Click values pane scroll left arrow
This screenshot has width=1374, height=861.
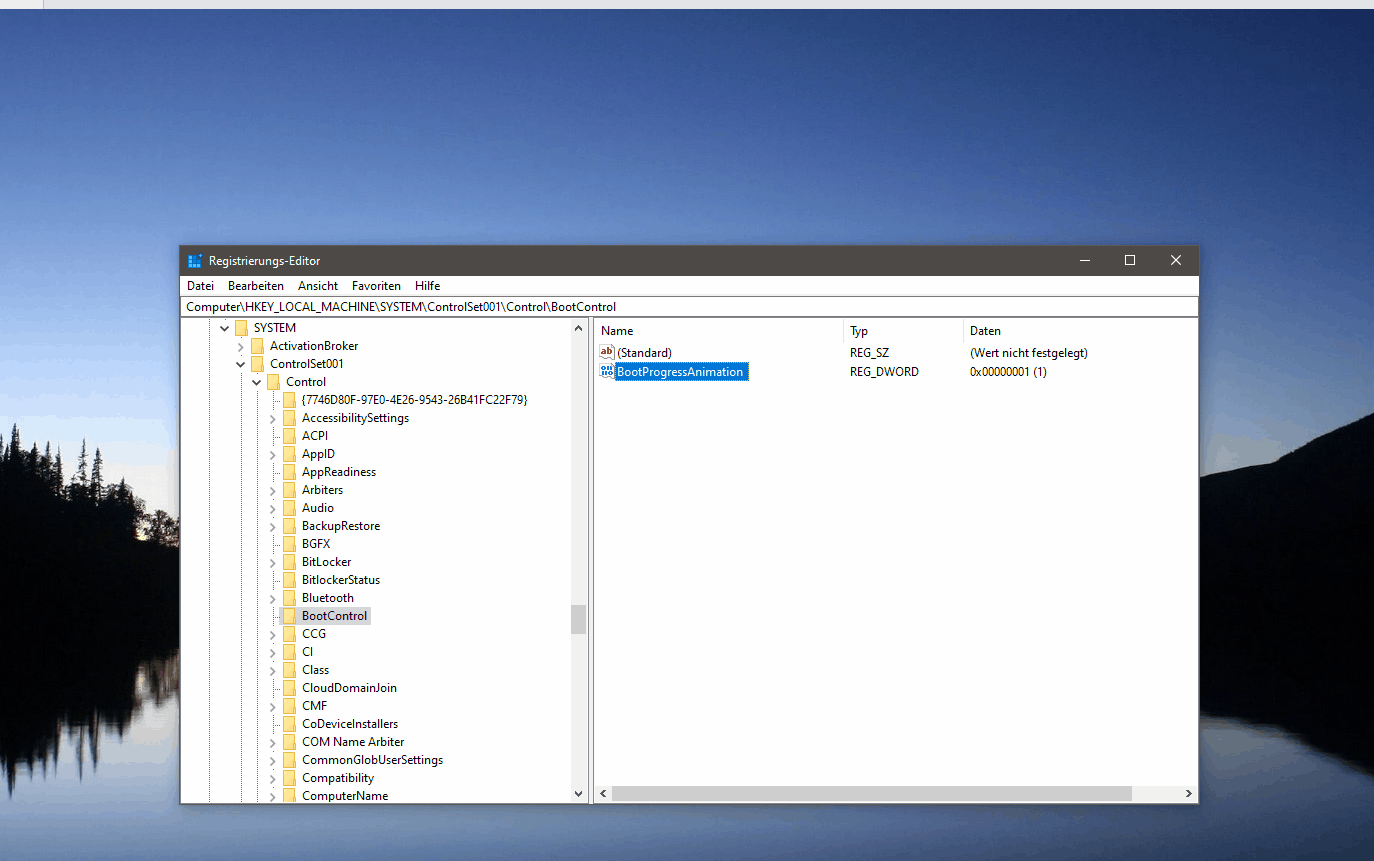pos(603,793)
